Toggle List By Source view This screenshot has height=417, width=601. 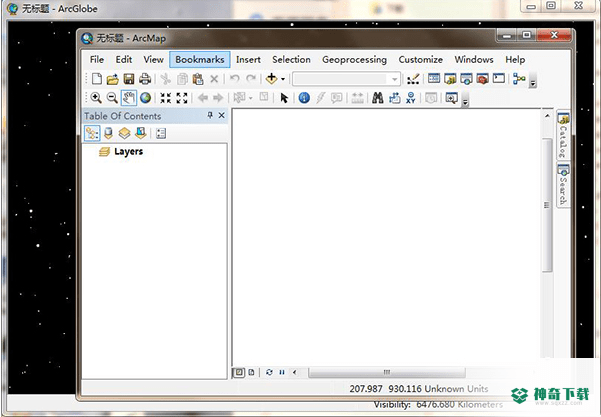[108, 133]
